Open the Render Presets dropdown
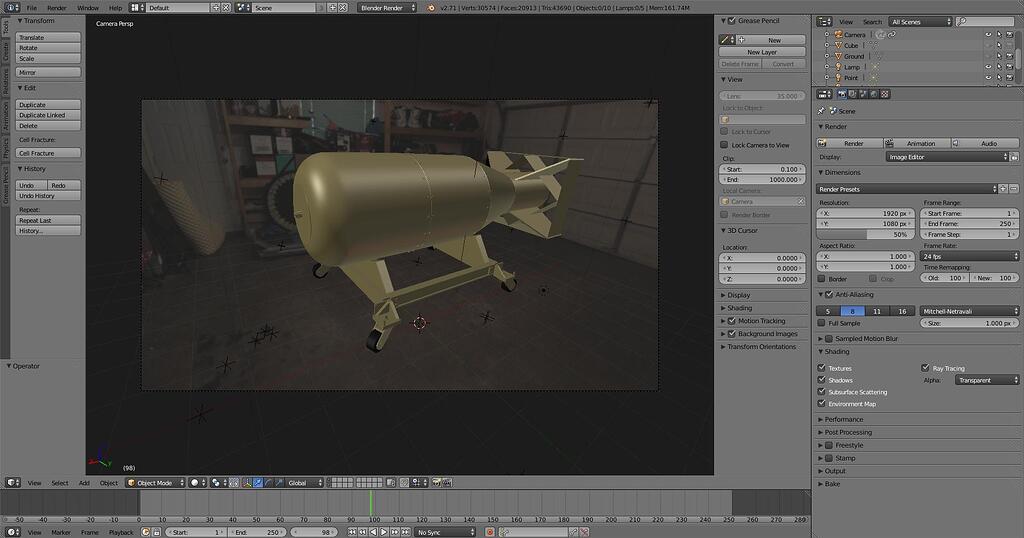 click(906, 189)
